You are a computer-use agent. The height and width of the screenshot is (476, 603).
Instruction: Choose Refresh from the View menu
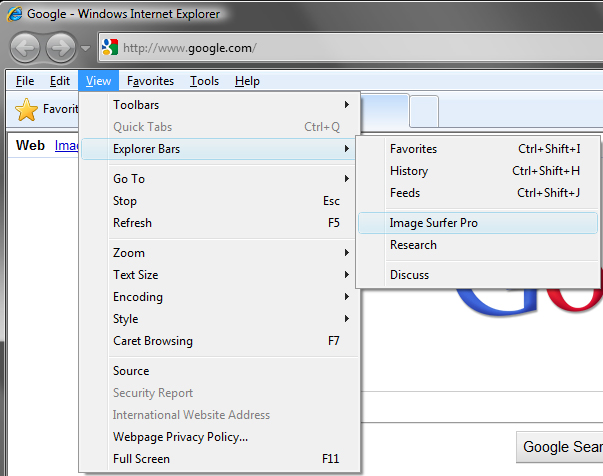coord(220,223)
